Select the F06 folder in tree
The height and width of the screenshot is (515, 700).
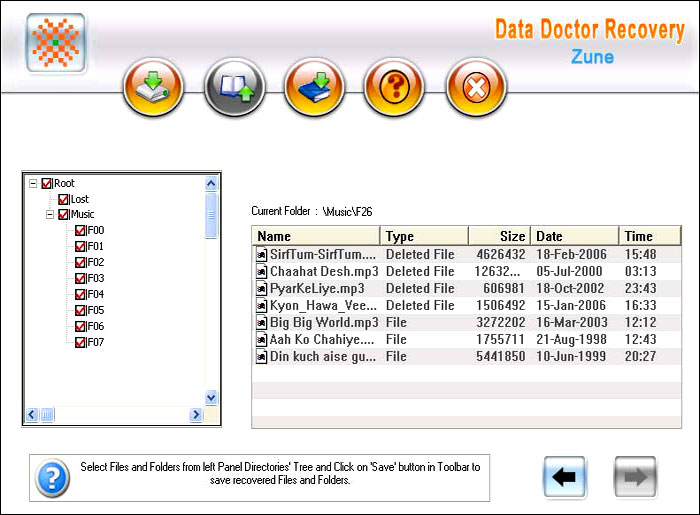[x=96, y=327]
